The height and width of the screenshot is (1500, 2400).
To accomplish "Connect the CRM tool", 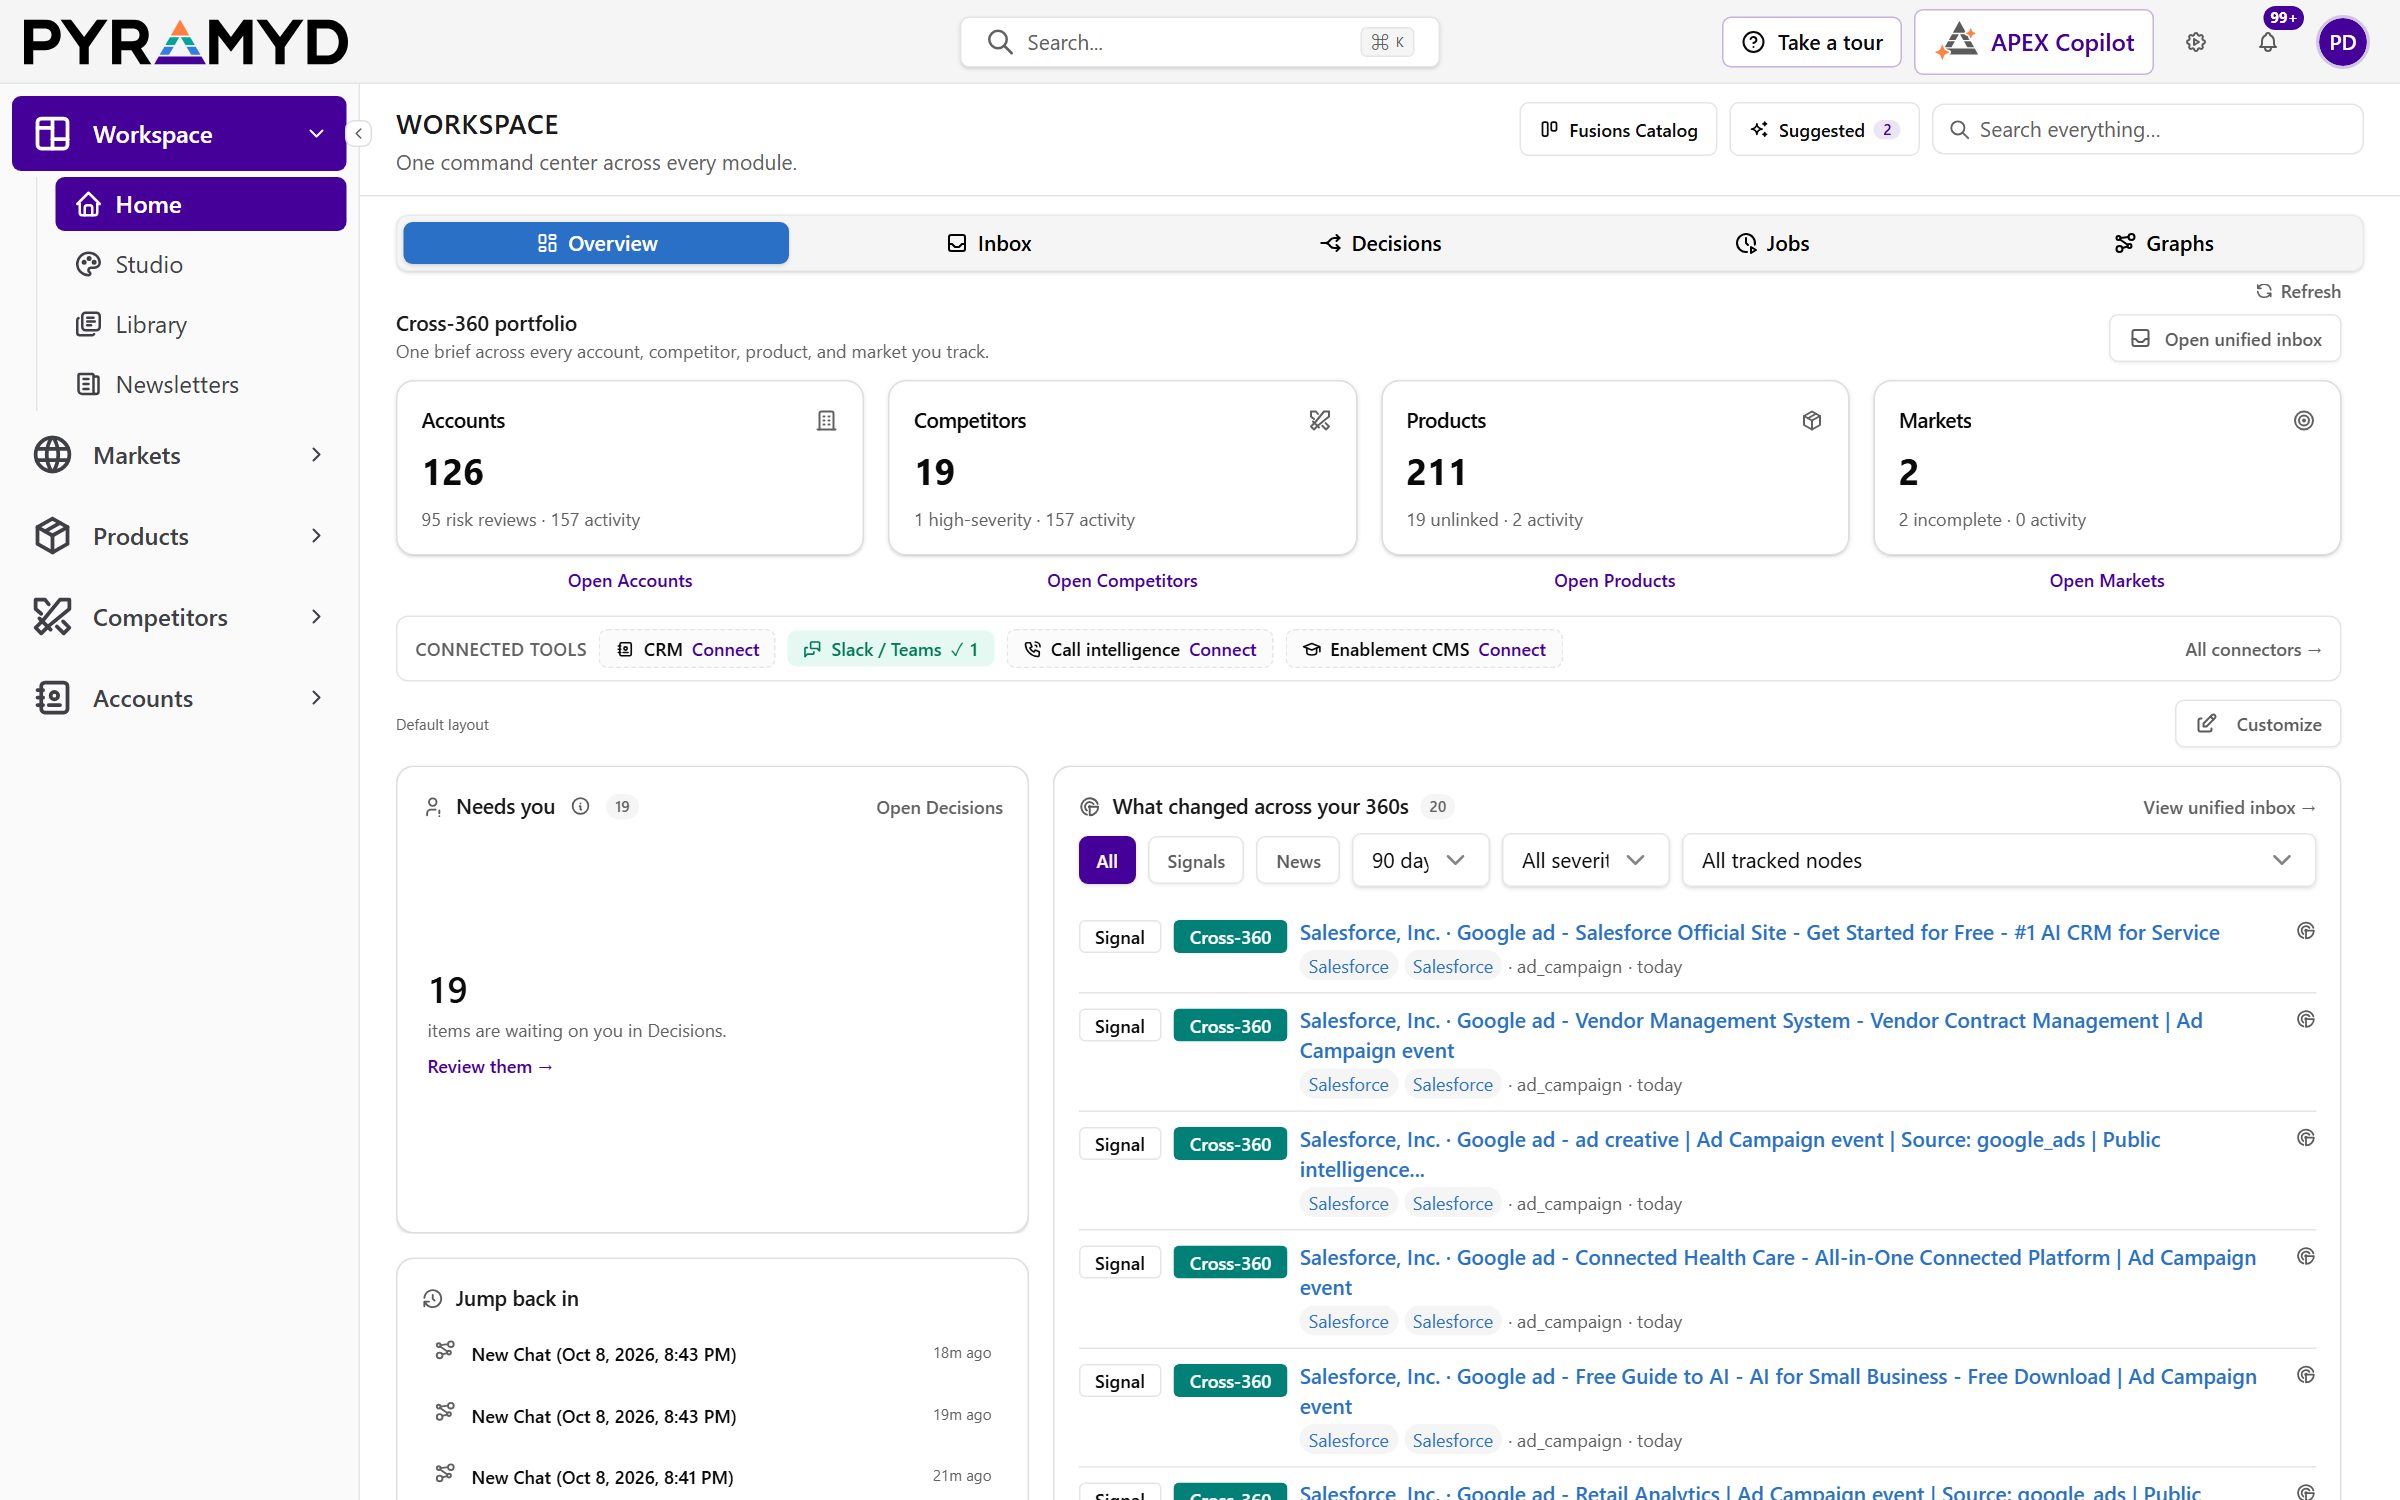I will (725, 650).
